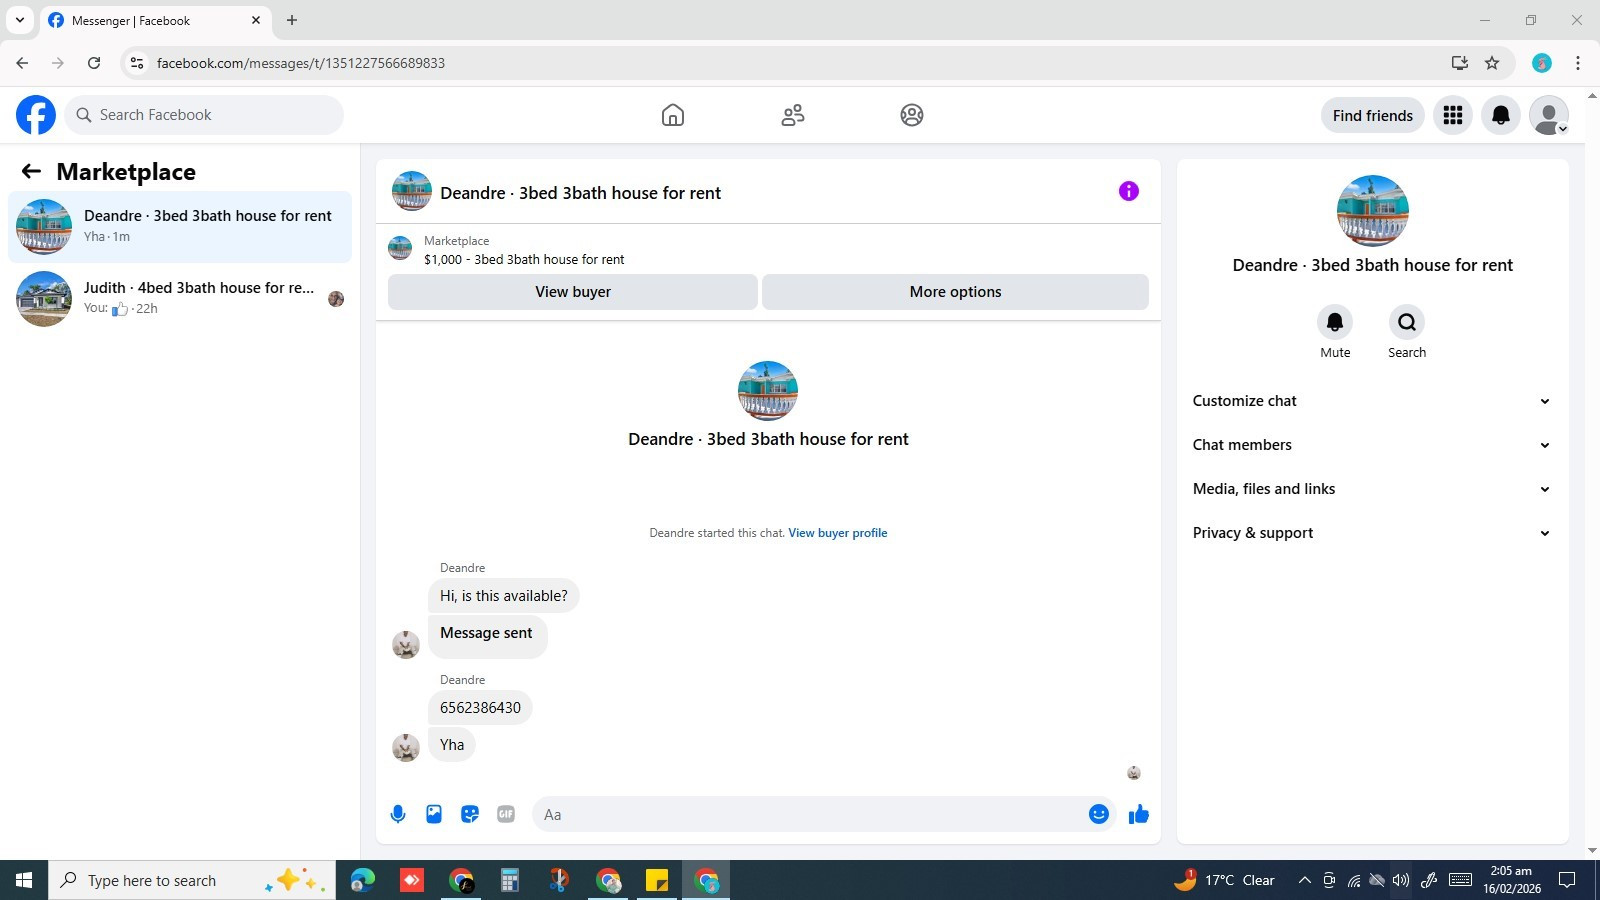Open the View buyer profile link
The width and height of the screenshot is (1600, 900).
pyautogui.click(x=838, y=533)
